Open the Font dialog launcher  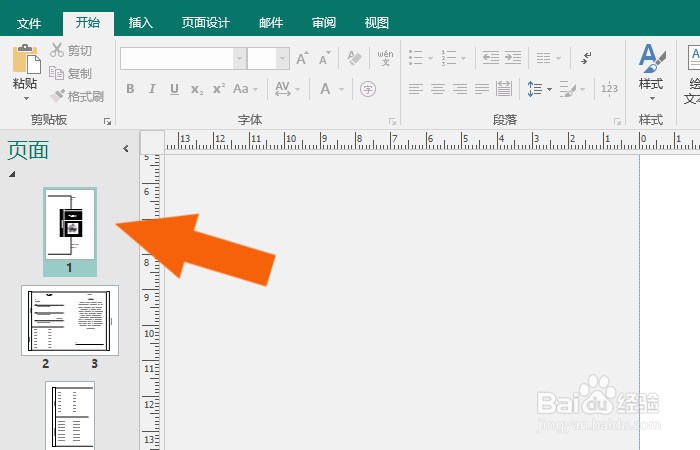click(392, 121)
